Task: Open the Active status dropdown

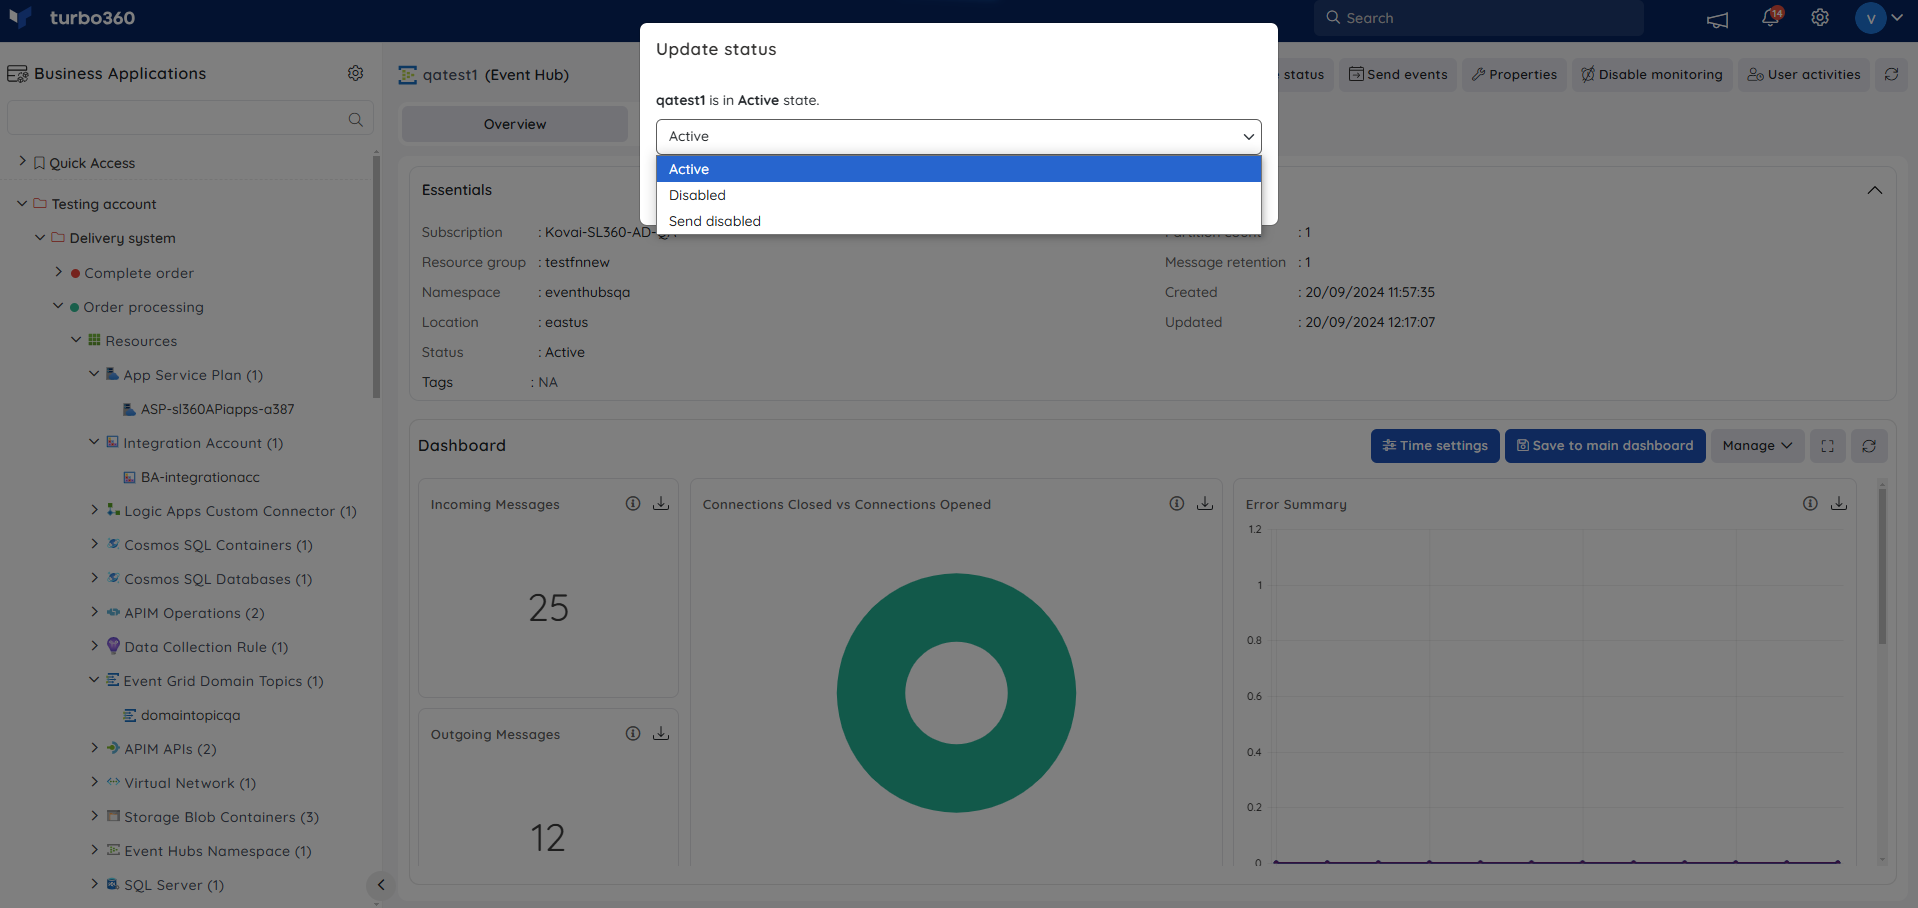Action: tap(958, 136)
